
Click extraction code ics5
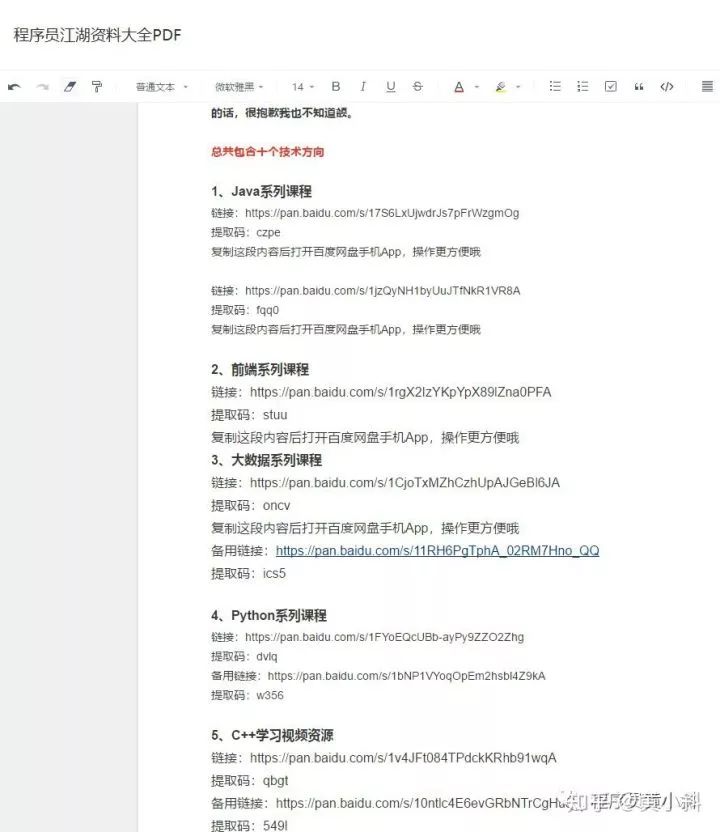[x=274, y=574]
